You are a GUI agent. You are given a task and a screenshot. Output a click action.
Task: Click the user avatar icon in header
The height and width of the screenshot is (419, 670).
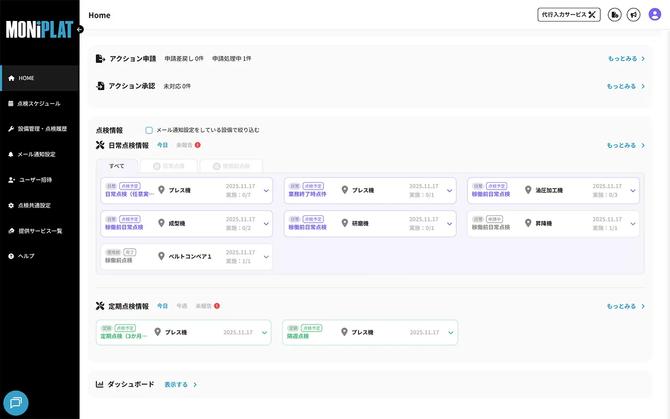click(654, 15)
